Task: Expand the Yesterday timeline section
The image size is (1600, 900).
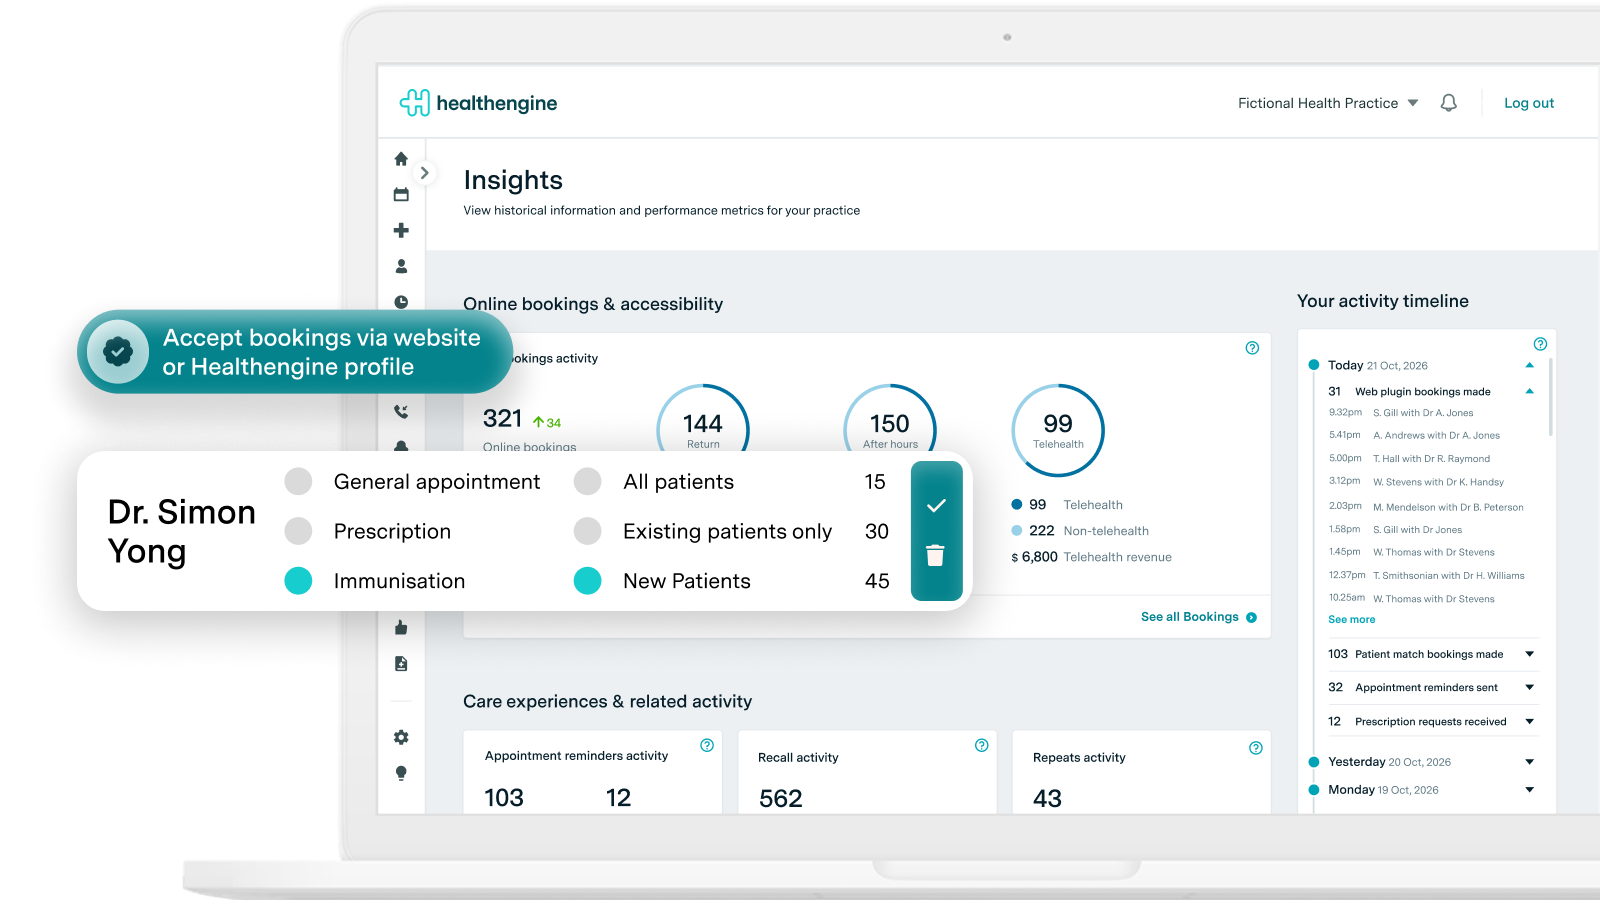Action: coord(1529,762)
